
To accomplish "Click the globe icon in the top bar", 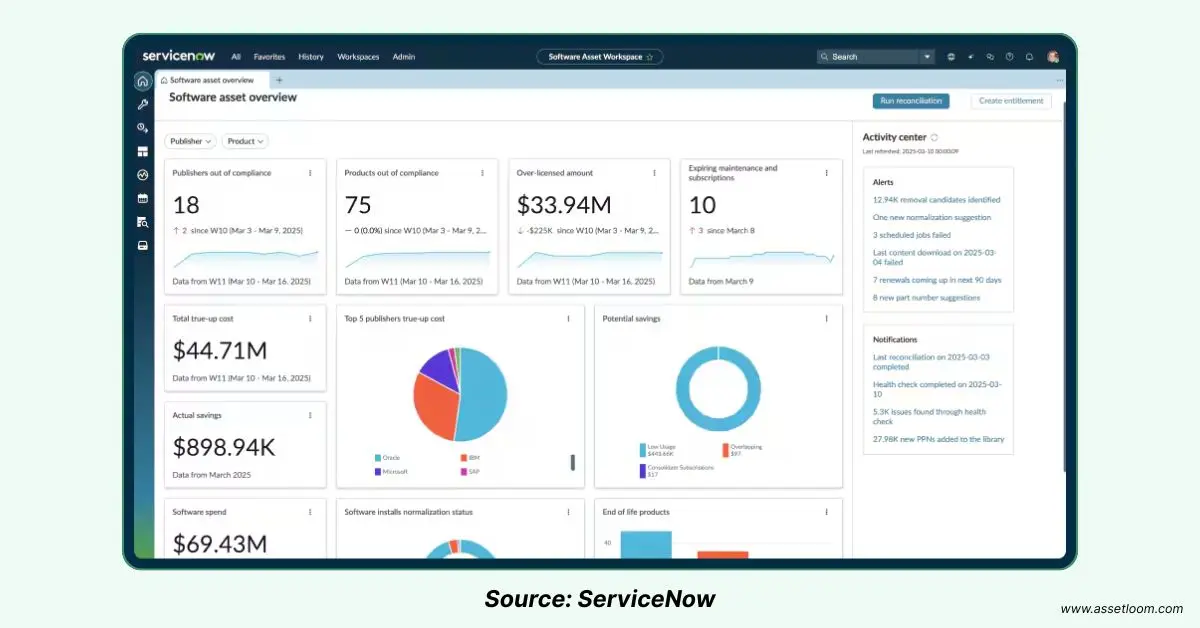I will [x=951, y=57].
